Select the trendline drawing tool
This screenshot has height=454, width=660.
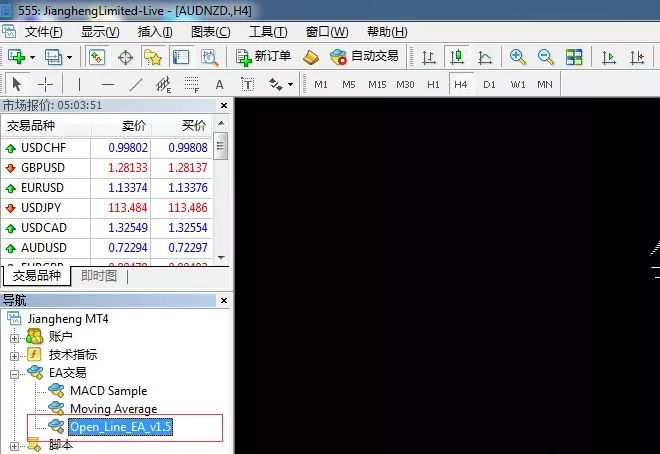pyautogui.click(x=136, y=85)
